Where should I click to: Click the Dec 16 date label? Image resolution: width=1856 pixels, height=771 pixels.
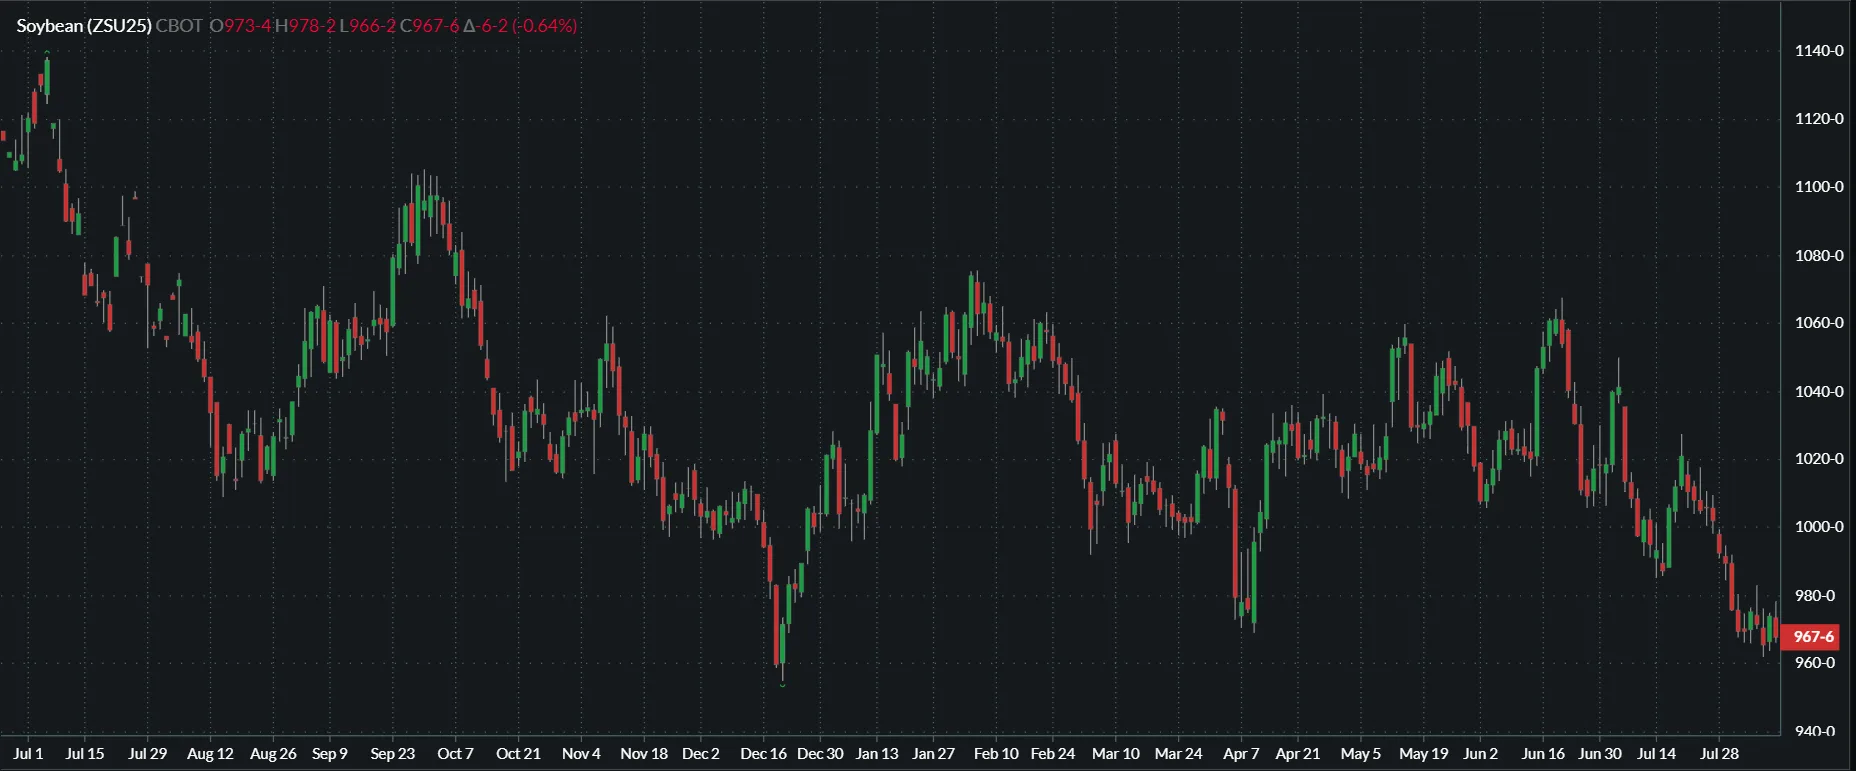[763, 754]
